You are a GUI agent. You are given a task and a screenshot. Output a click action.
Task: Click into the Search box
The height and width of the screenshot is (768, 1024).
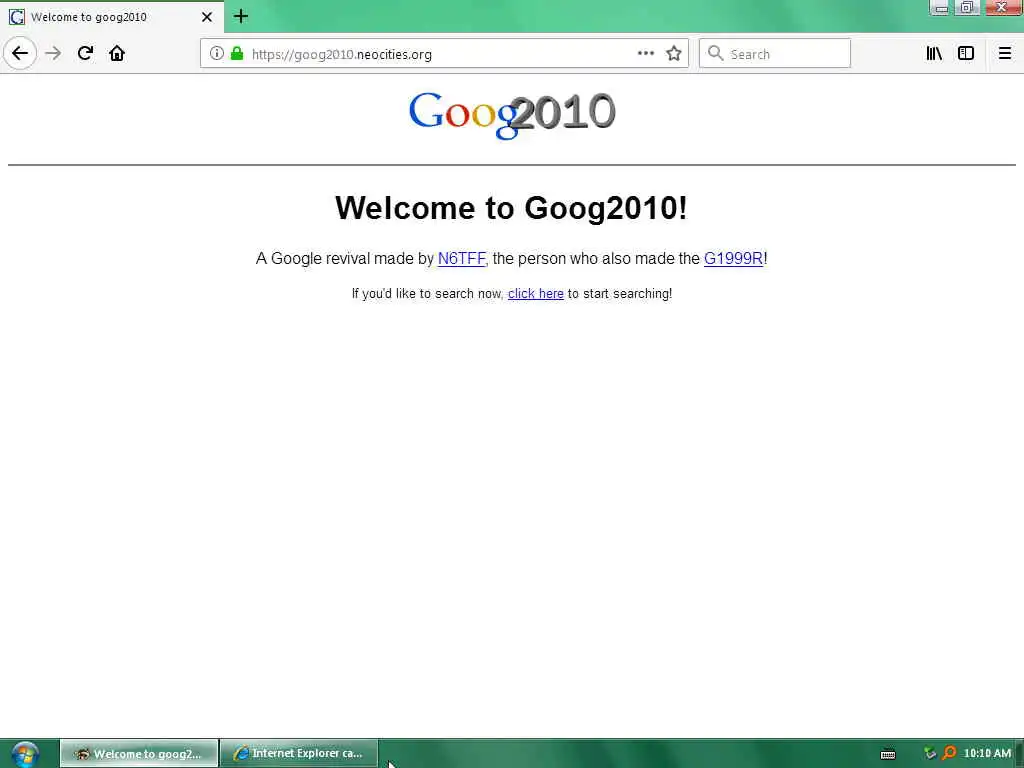(775, 54)
